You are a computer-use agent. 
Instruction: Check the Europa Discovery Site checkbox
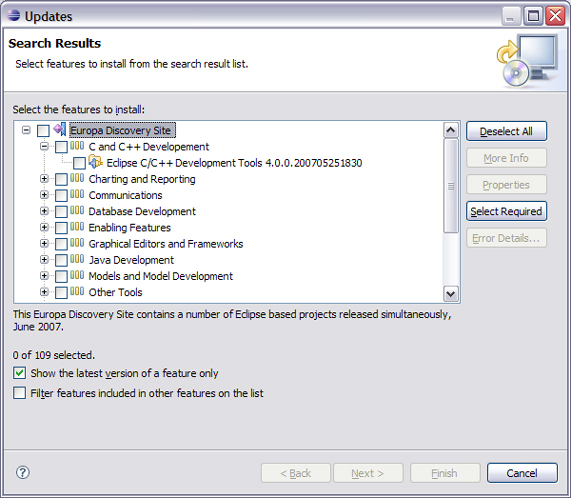pyautogui.click(x=43, y=131)
